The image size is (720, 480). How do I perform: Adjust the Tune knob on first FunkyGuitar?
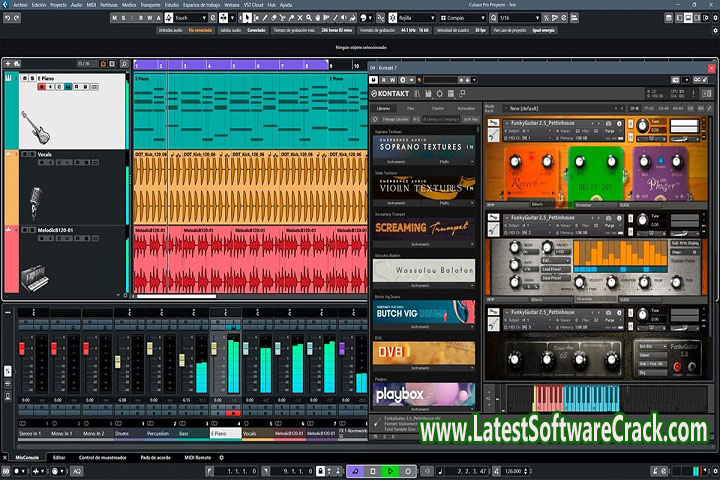[643, 127]
